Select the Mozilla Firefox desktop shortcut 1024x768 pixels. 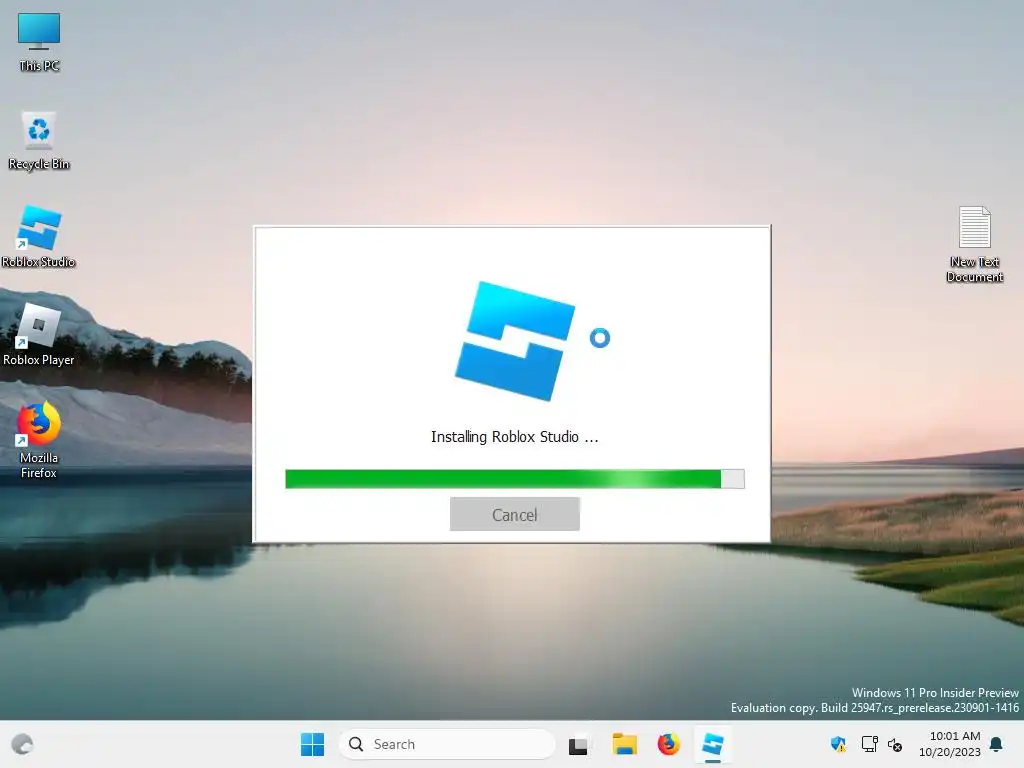(x=39, y=440)
